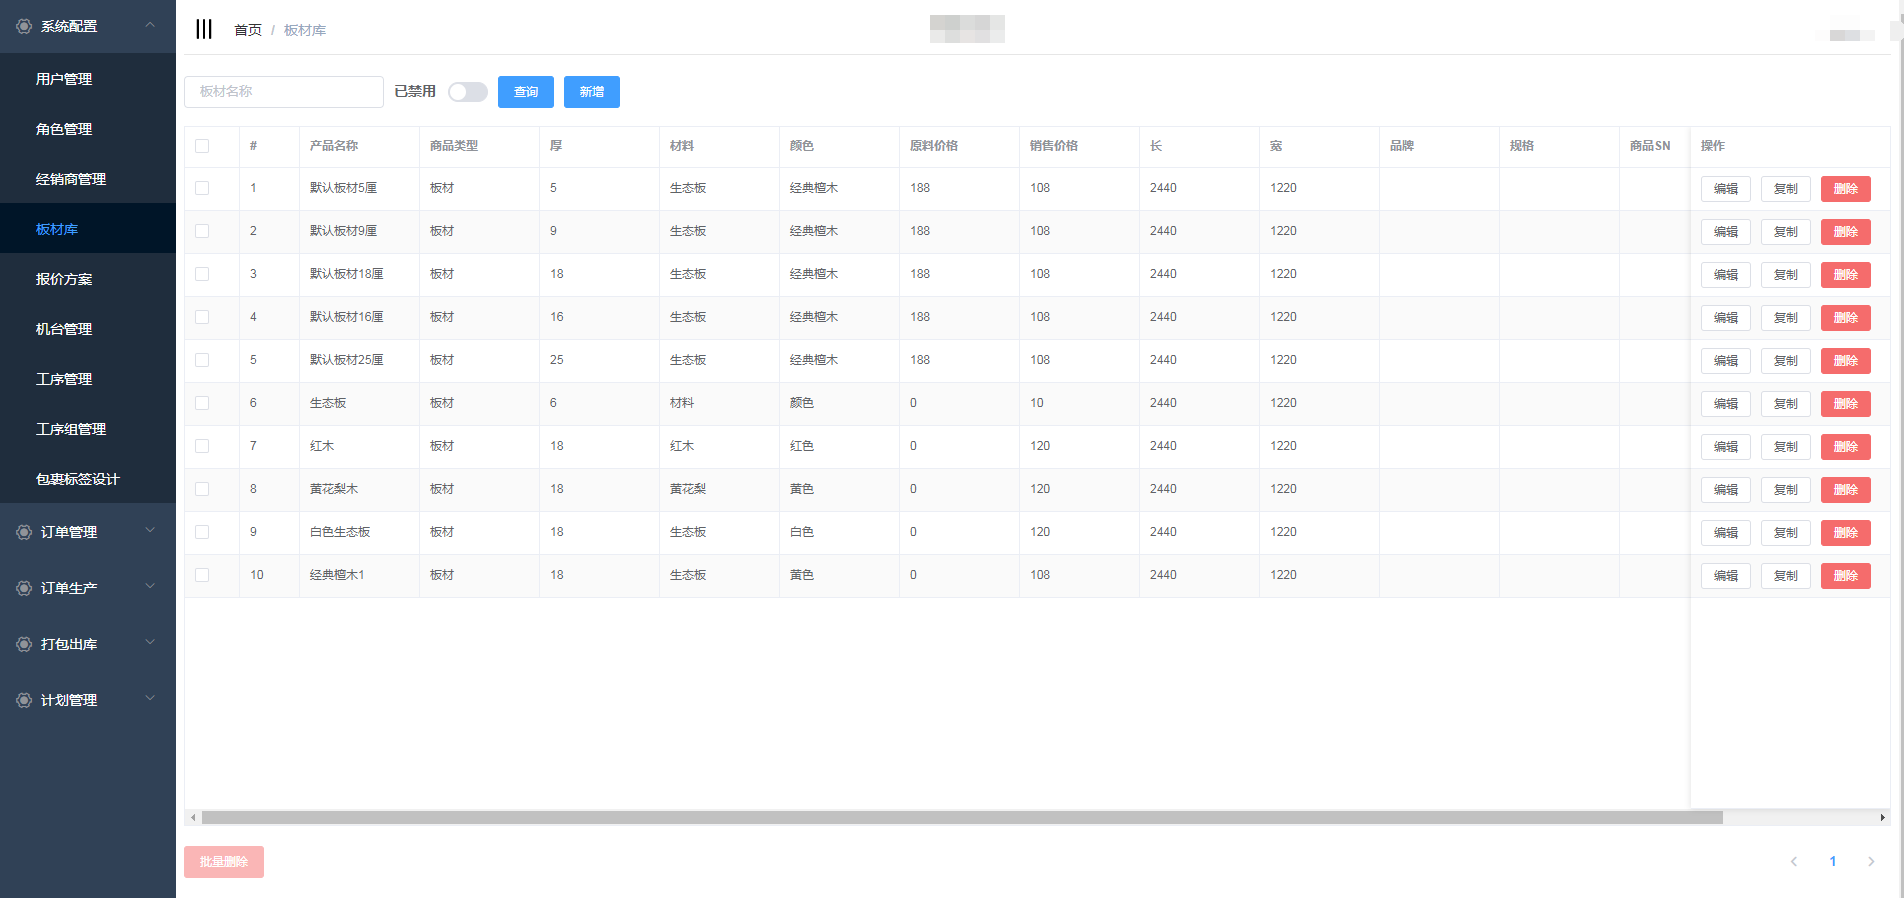Viewport: 1904px width, 898px height.
Task: Expand the 计划管理 menu chevron
Action: [x=150, y=699]
